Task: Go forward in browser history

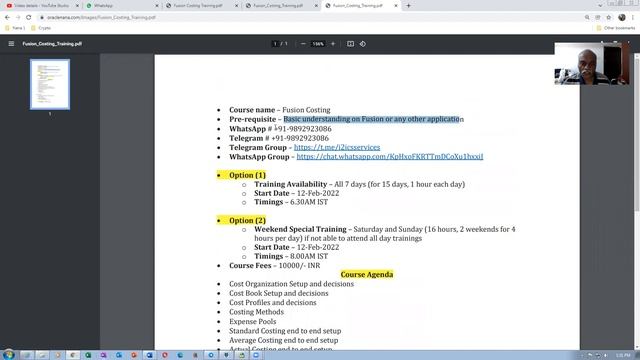Action: 18,18
